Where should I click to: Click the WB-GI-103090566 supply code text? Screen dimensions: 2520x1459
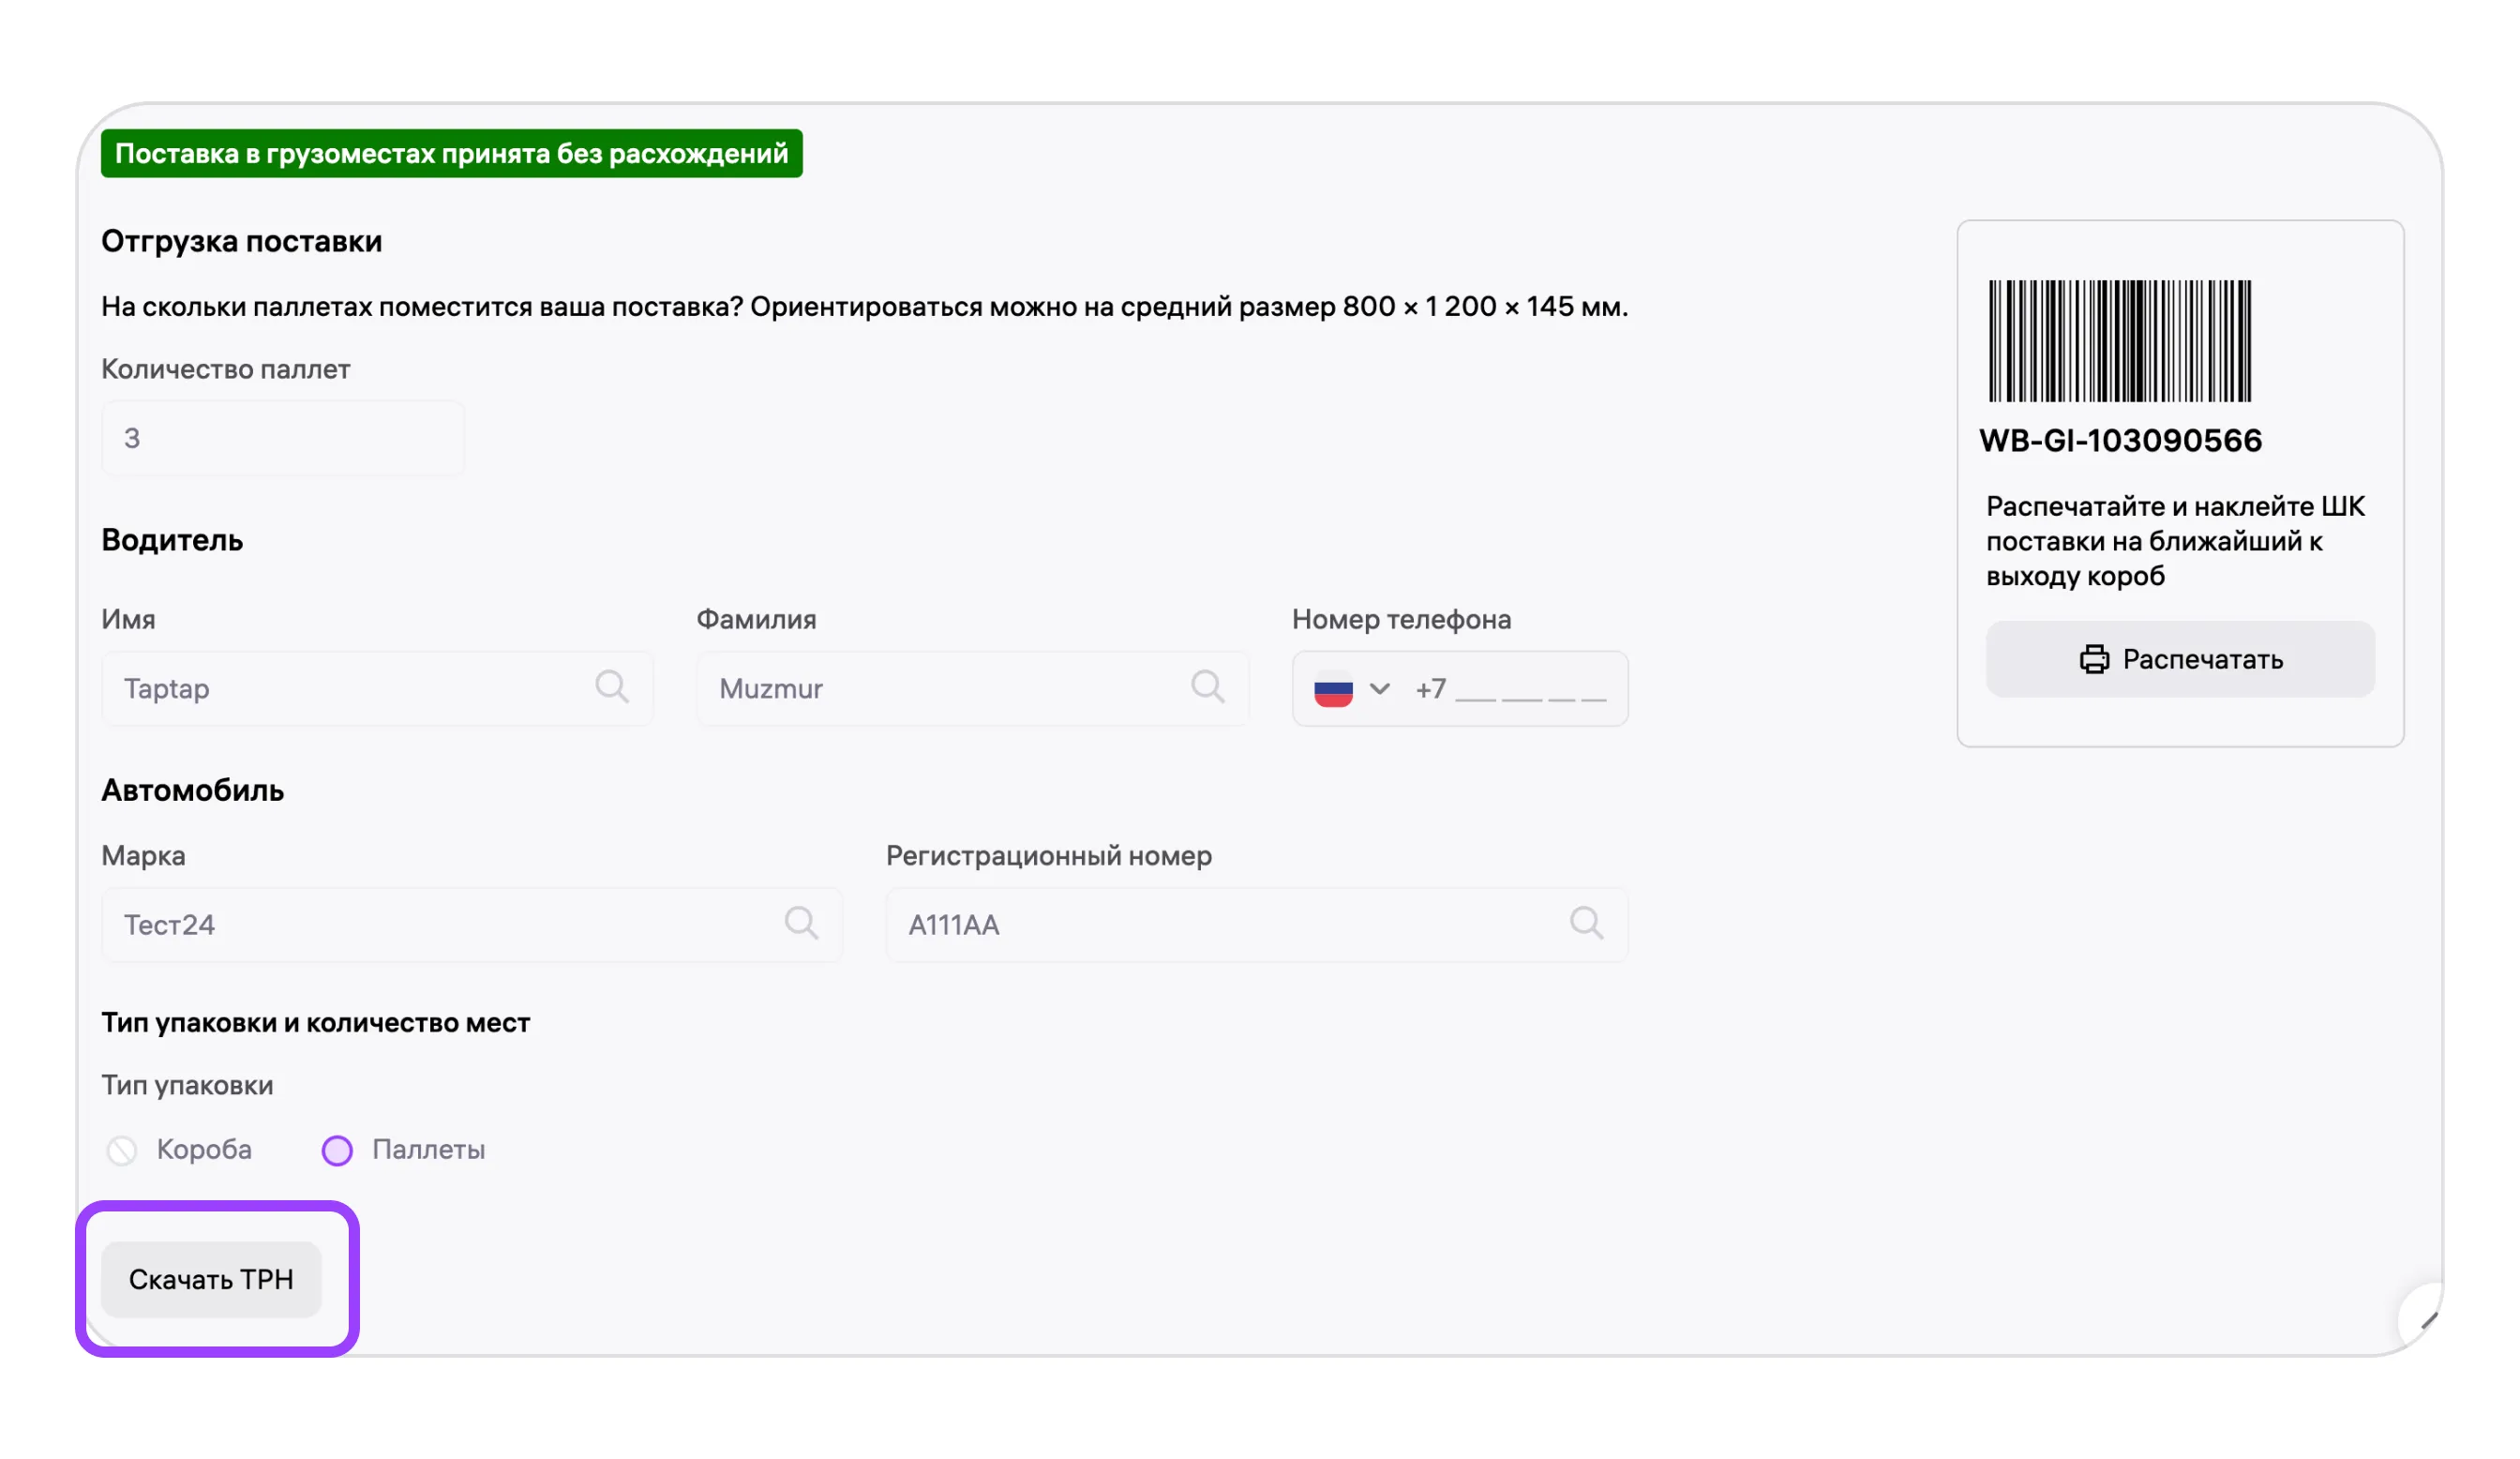[2120, 441]
